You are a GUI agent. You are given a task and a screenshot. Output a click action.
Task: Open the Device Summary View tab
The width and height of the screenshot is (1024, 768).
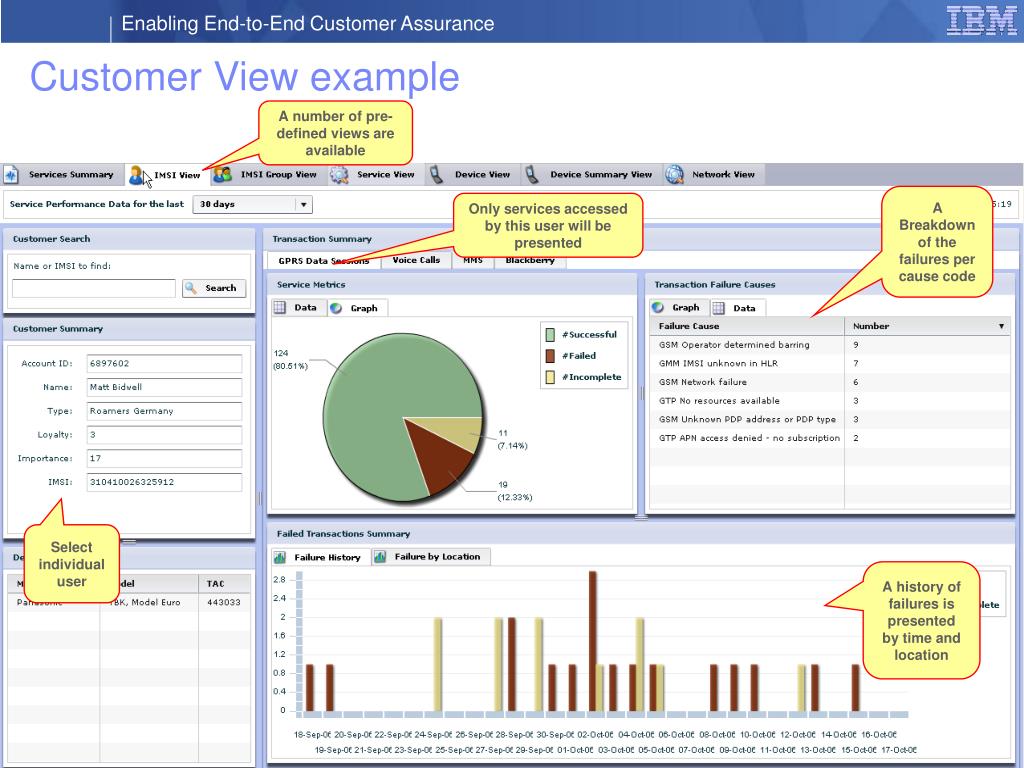(x=591, y=174)
